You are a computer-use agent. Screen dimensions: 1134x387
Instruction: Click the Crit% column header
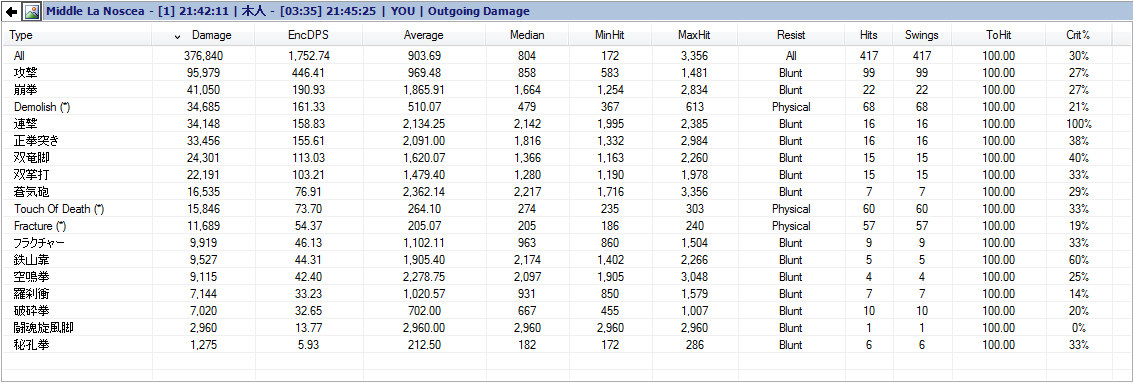1078,35
